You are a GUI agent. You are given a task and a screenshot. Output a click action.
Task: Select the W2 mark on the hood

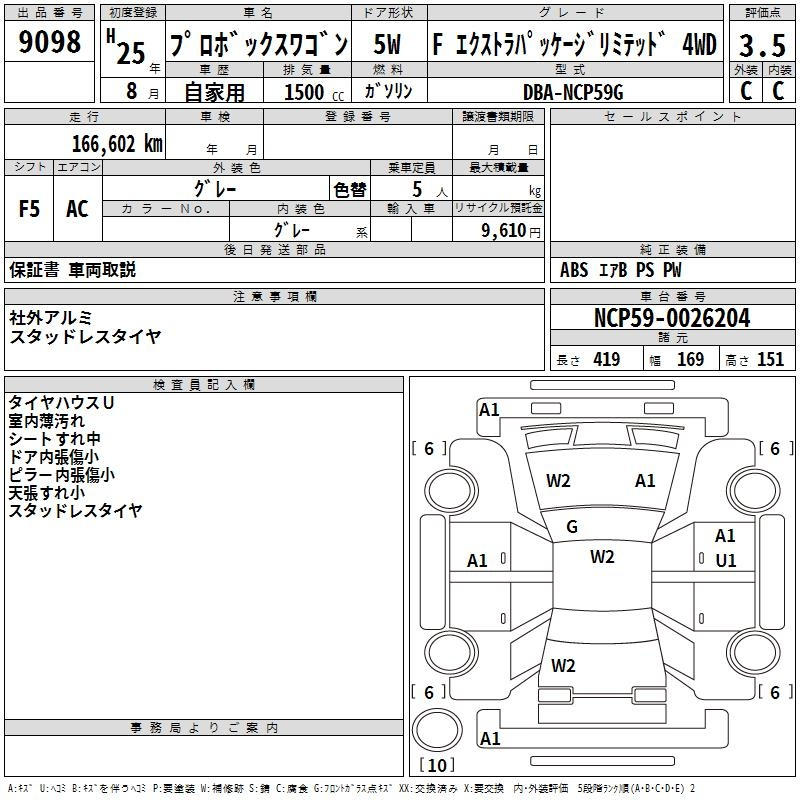(558, 480)
